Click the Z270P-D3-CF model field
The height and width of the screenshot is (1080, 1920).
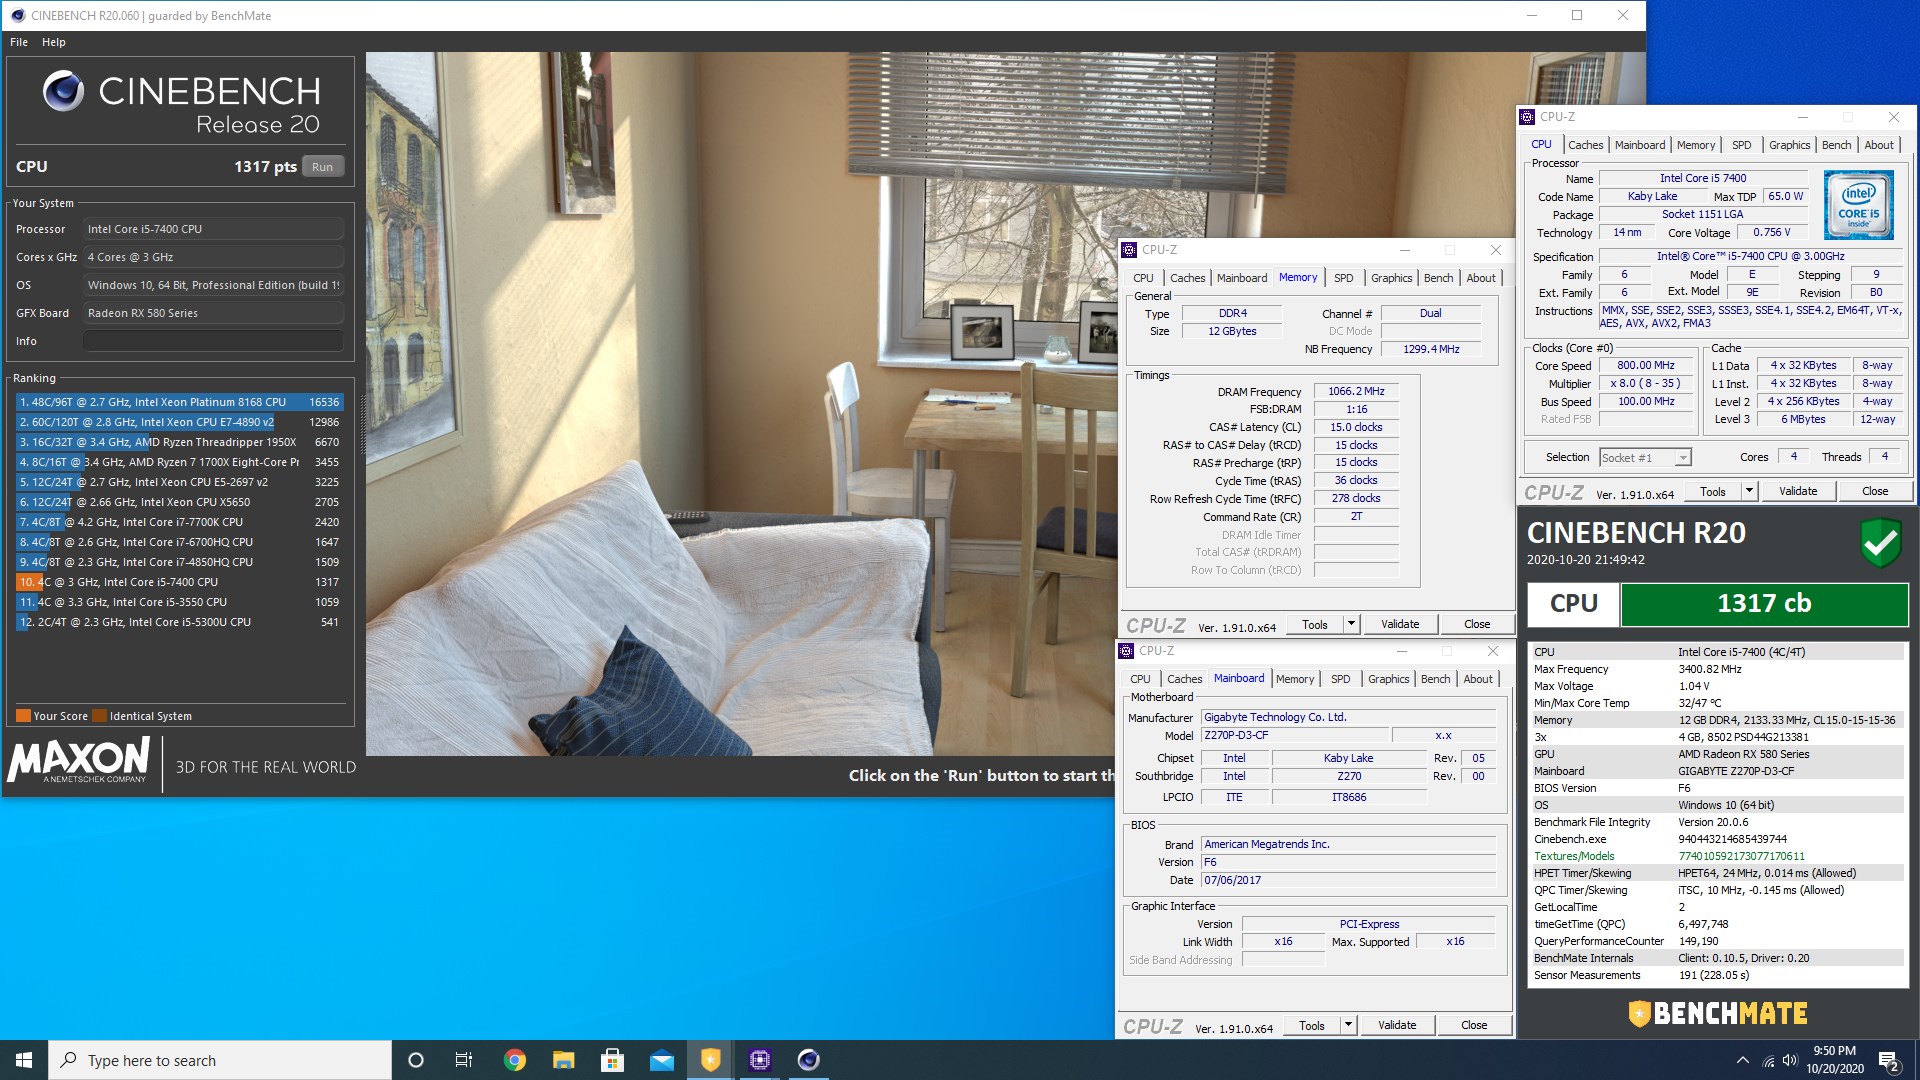click(x=1293, y=736)
